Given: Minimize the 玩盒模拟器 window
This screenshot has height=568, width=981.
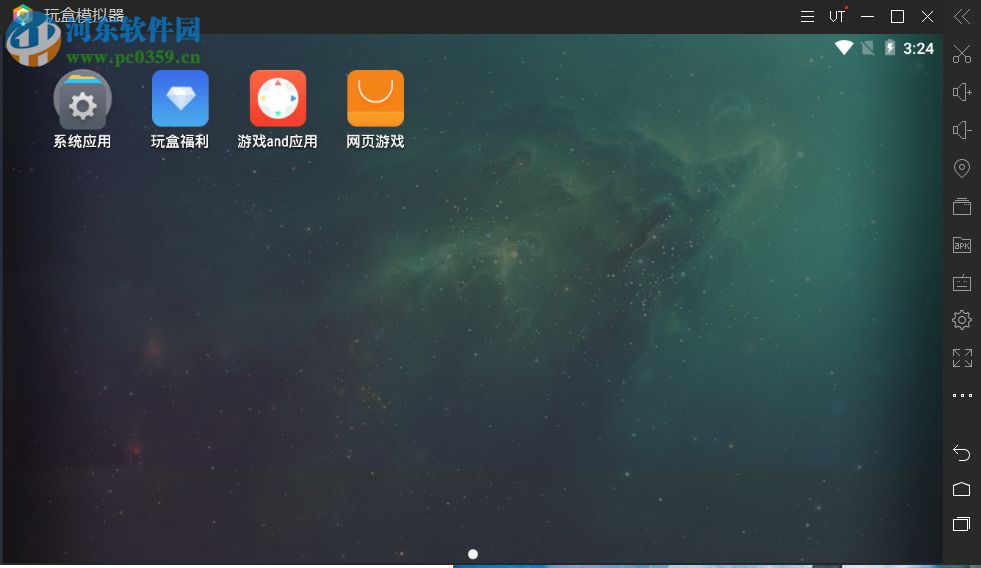Looking at the screenshot, I should (x=867, y=17).
